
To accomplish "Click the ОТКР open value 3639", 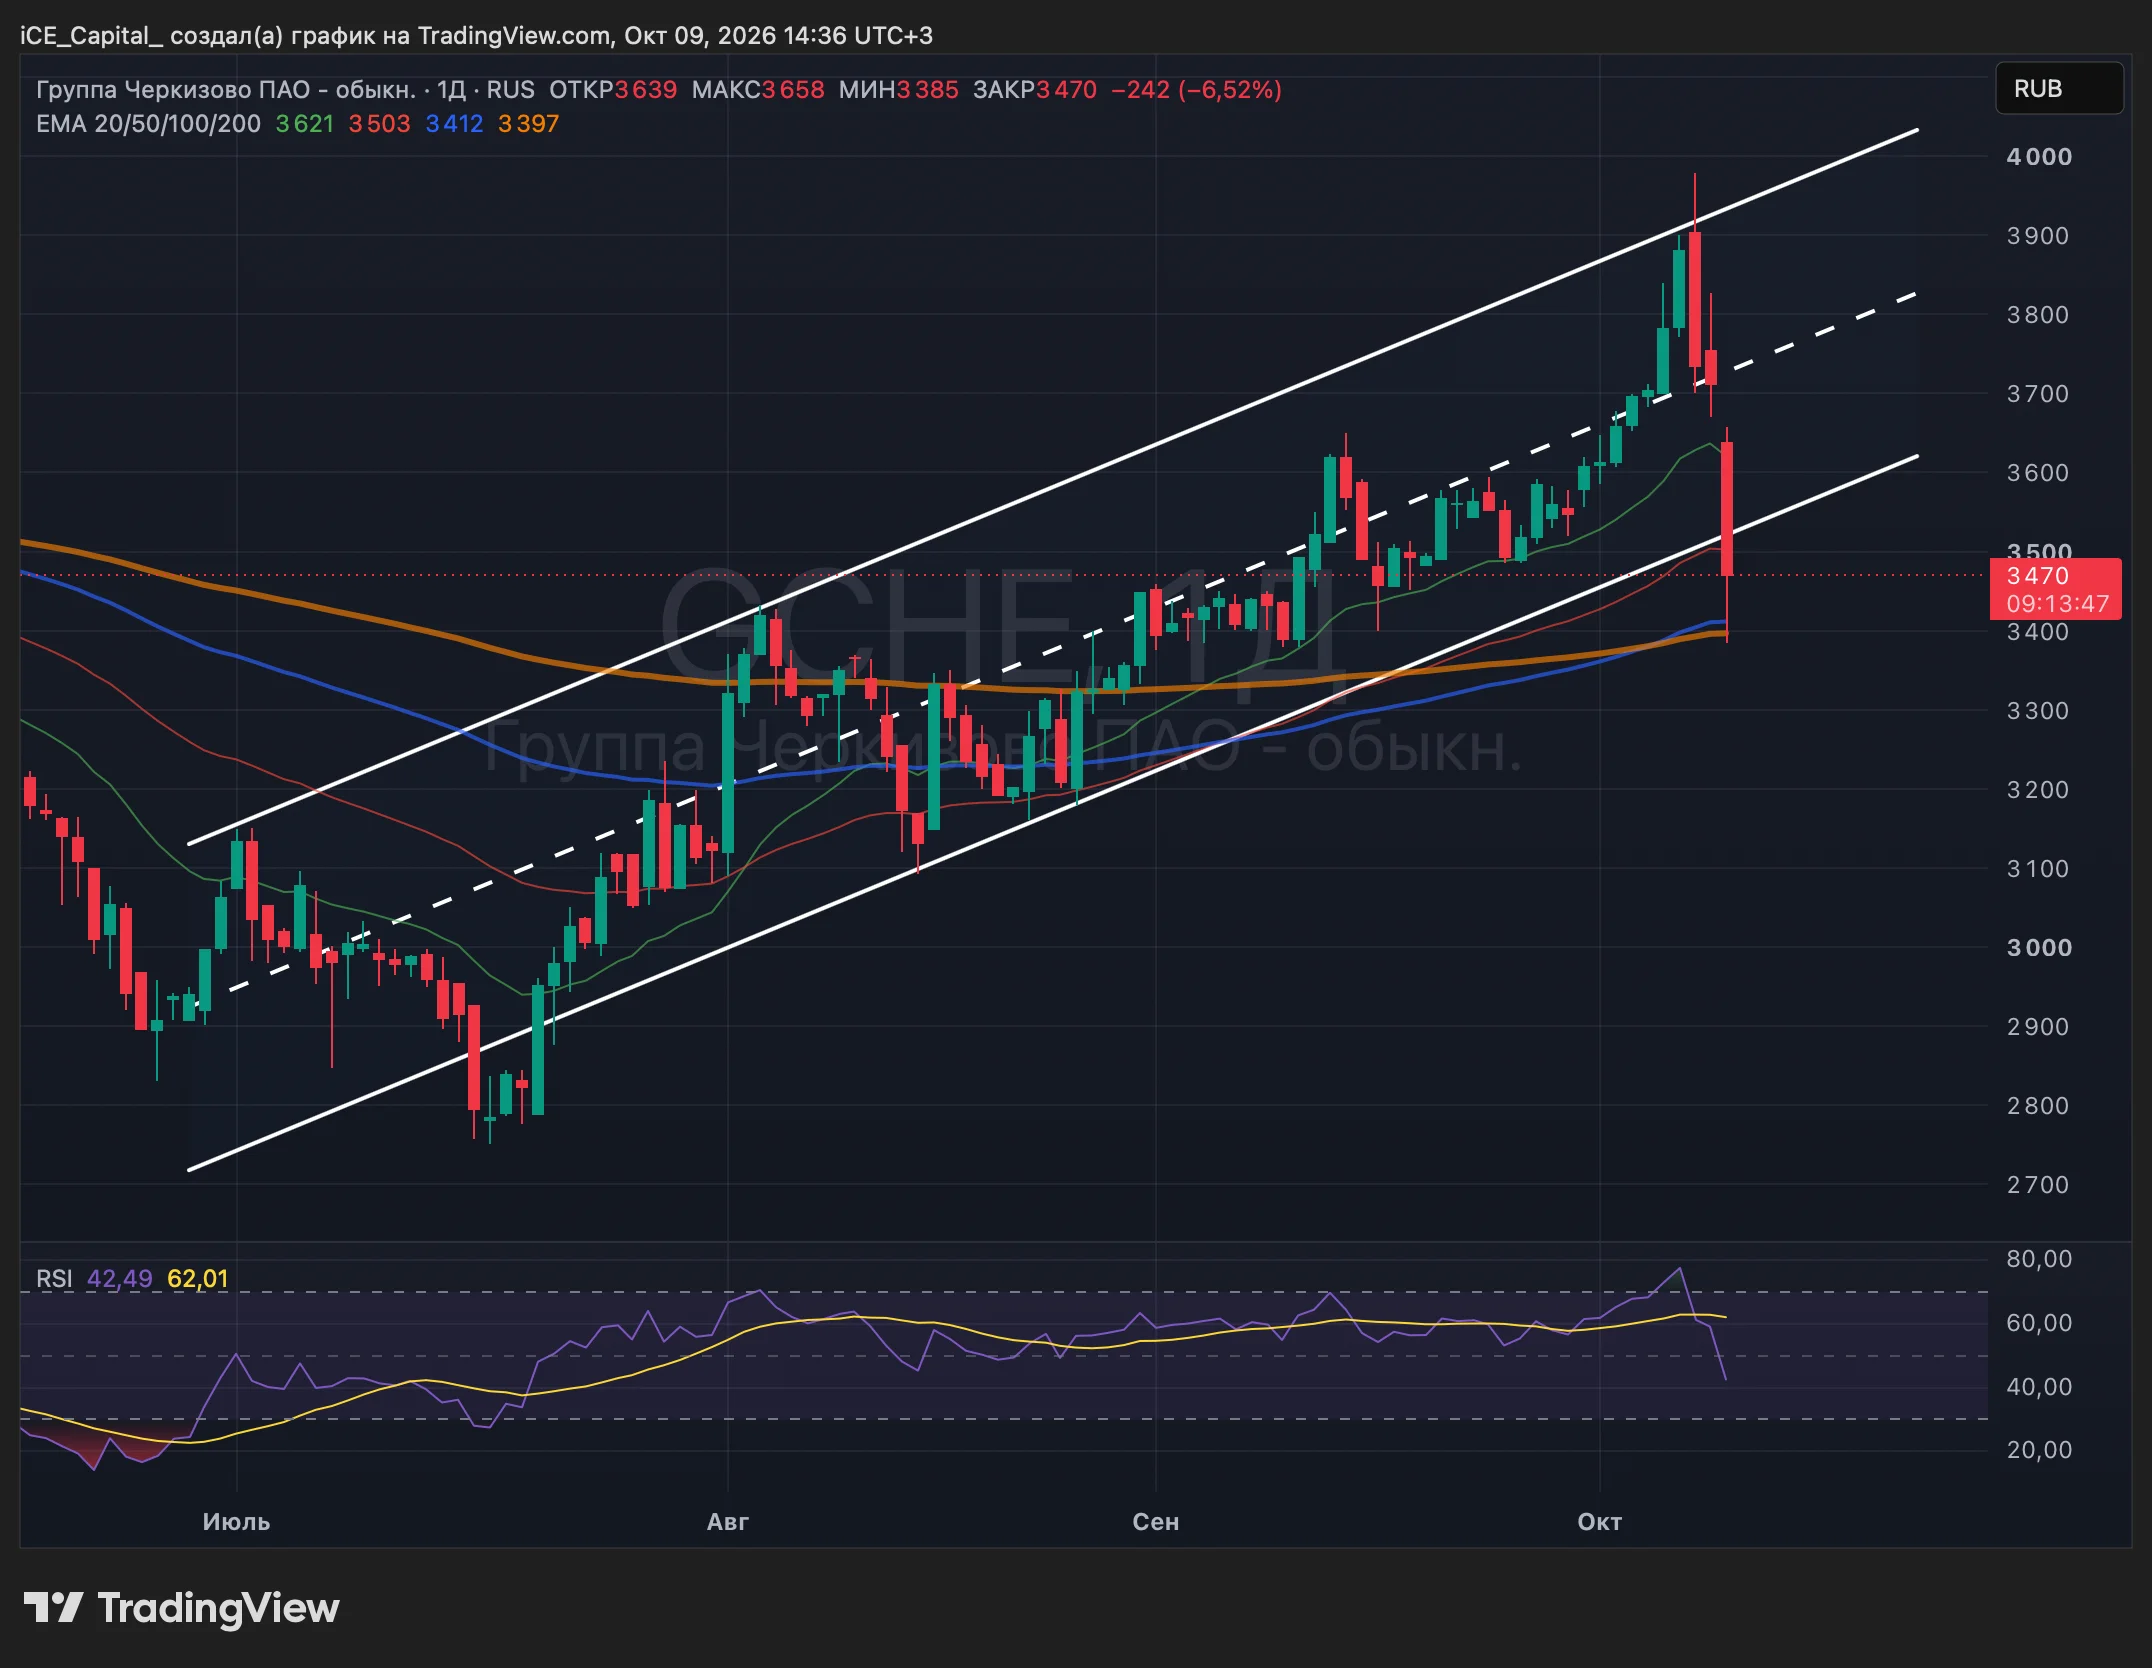I will coord(646,90).
